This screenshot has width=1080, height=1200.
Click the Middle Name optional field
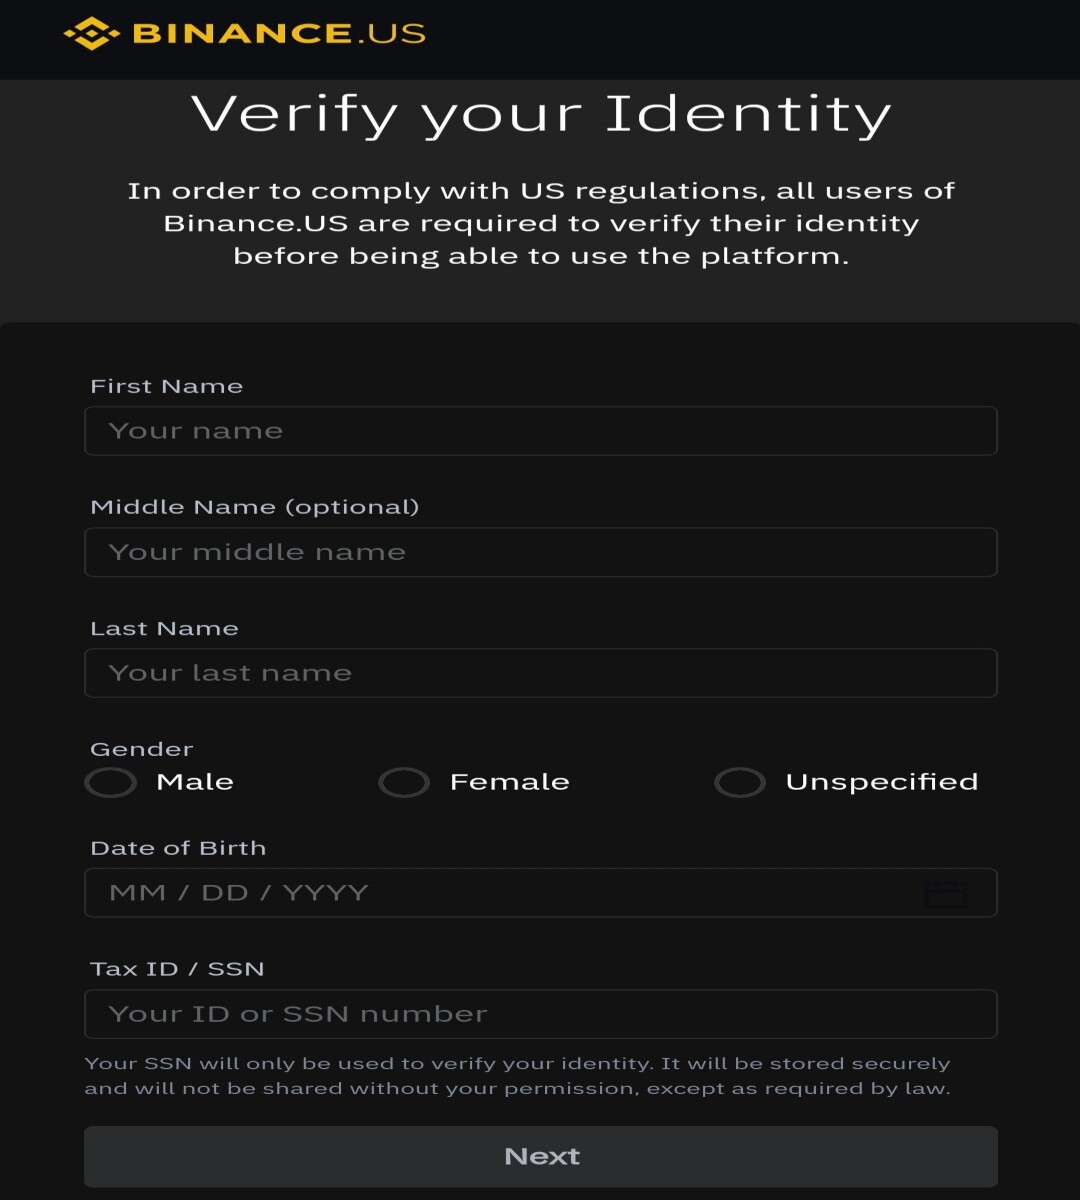(x=541, y=552)
